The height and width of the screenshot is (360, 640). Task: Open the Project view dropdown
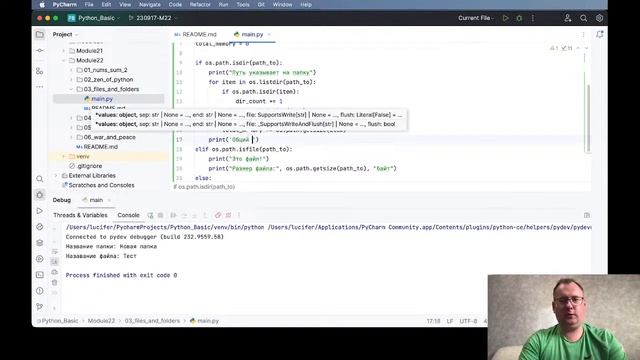coord(65,35)
